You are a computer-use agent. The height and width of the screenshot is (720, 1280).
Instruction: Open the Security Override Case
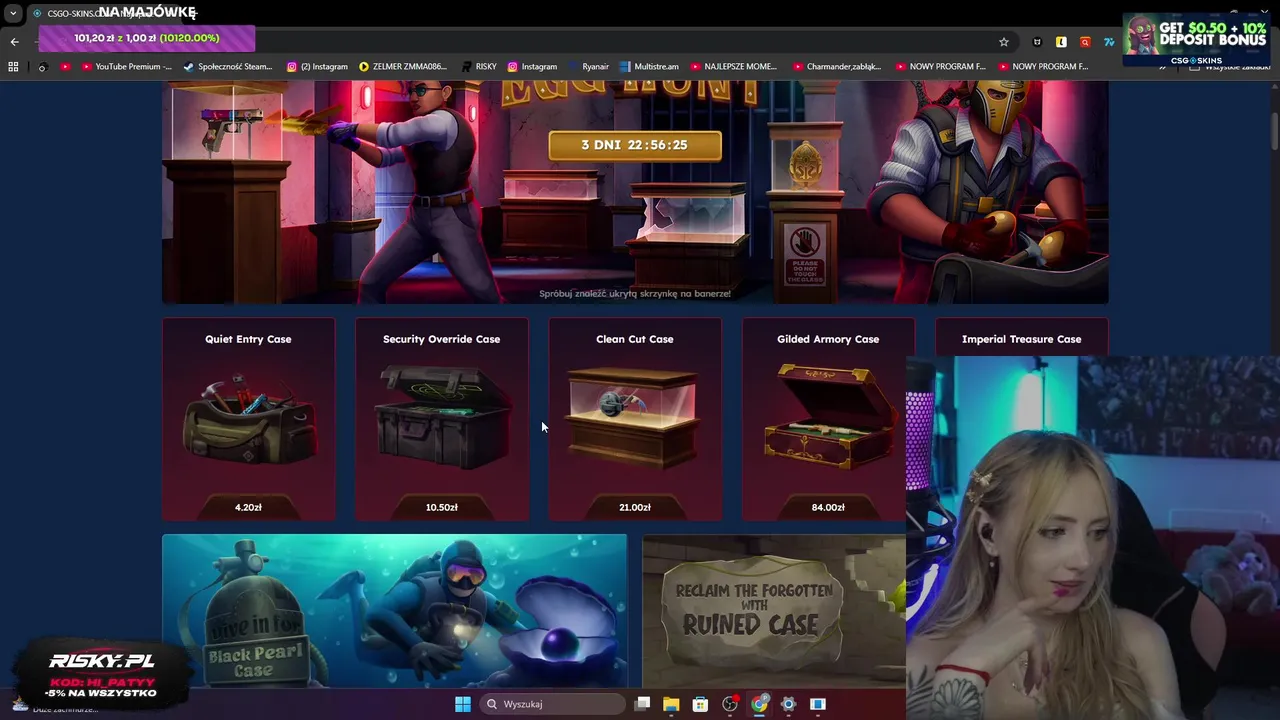coord(441,419)
